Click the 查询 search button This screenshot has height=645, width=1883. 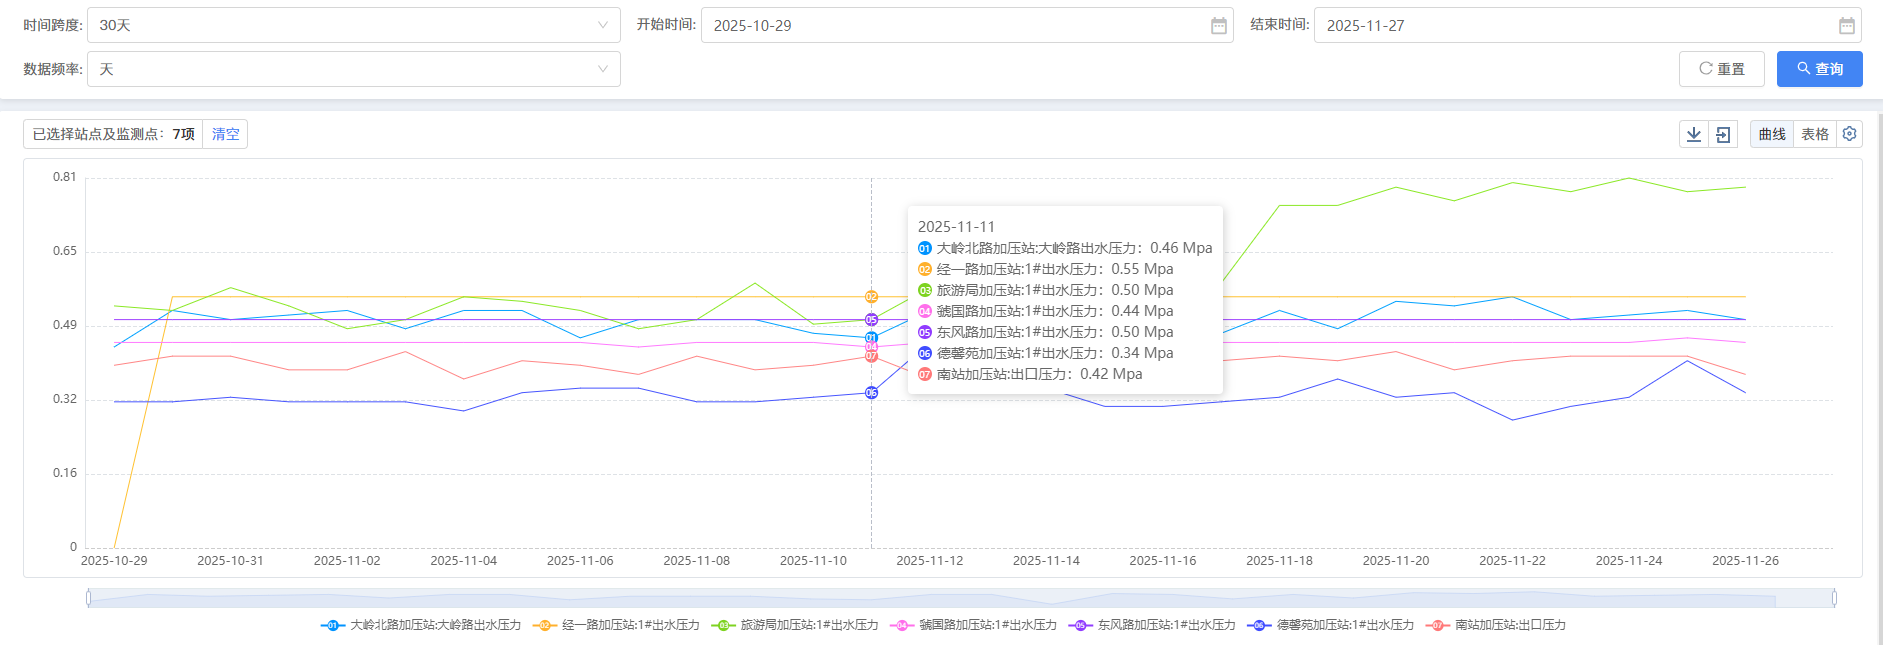pos(1819,69)
